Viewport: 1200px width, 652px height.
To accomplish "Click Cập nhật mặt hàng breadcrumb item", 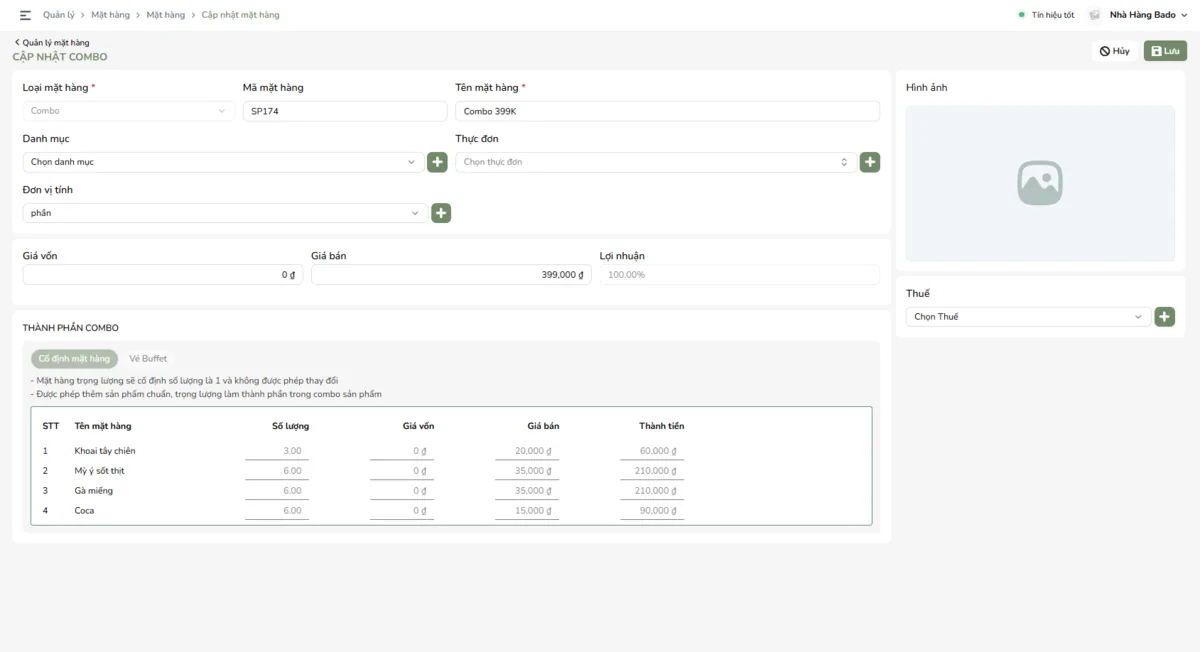I will coord(241,15).
